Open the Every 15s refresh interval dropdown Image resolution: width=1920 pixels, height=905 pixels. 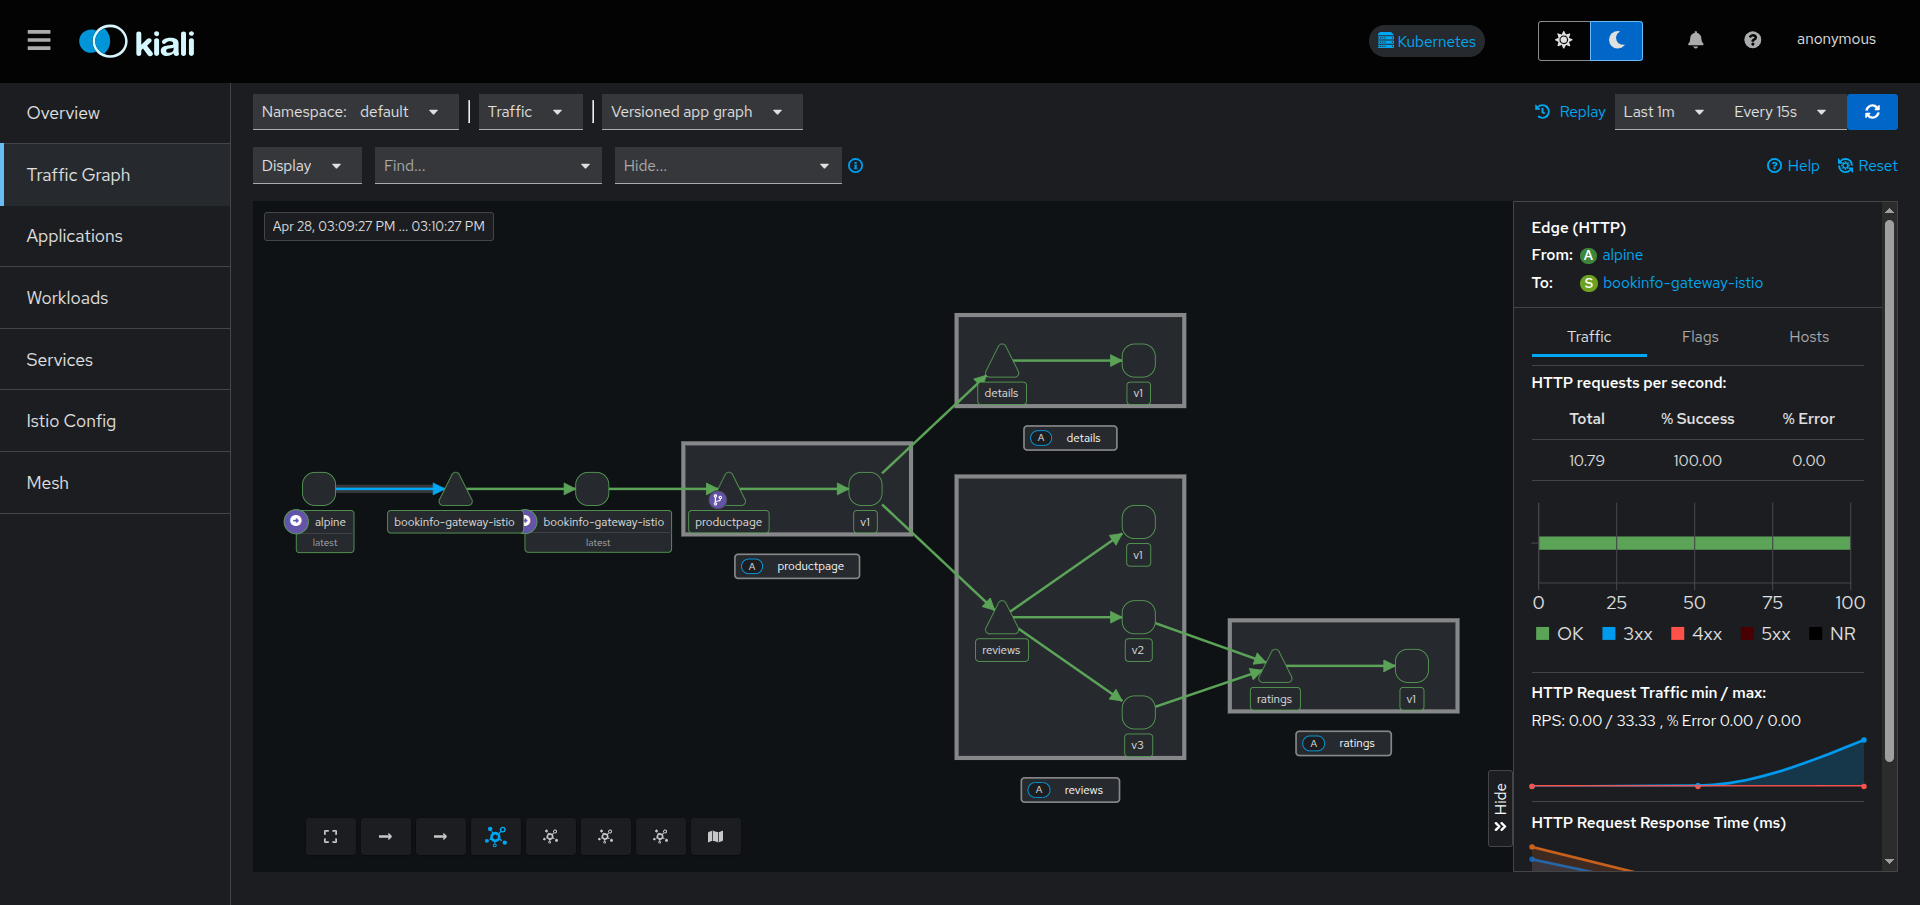[1778, 112]
